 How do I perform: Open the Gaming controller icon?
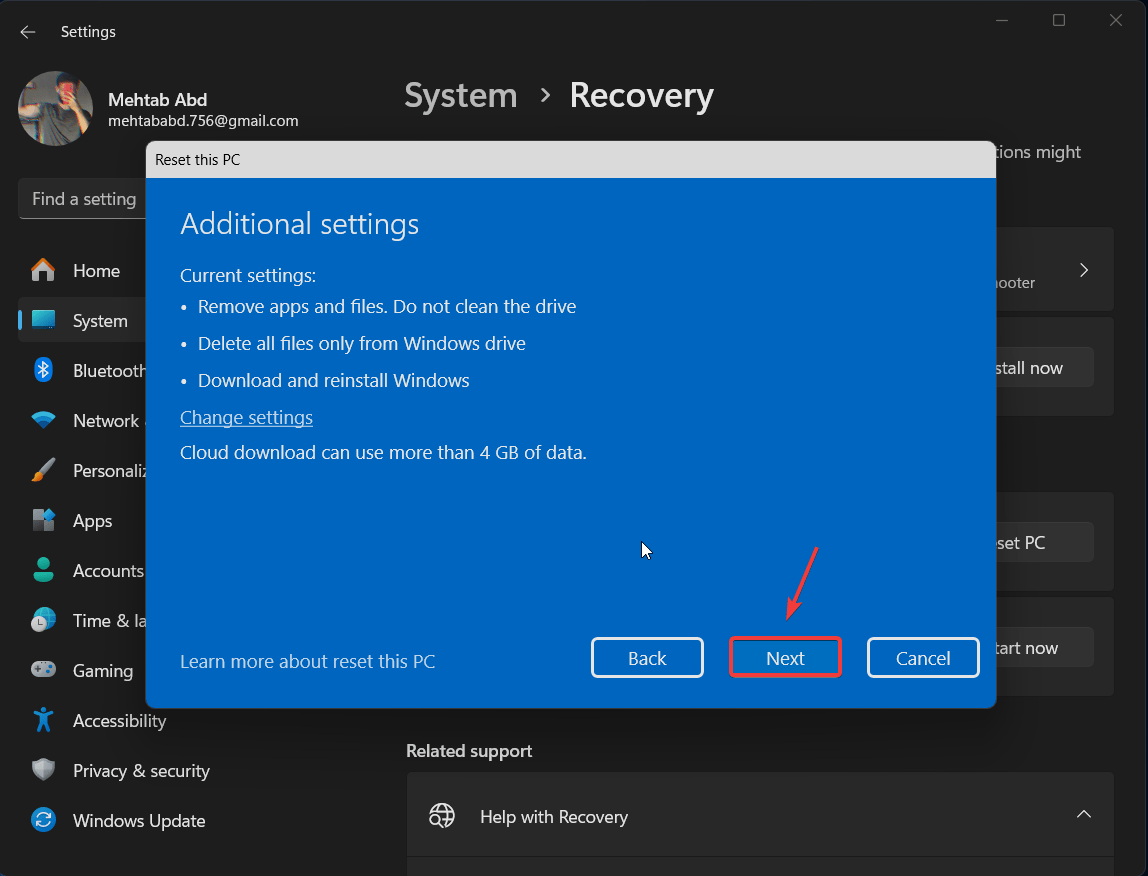(x=43, y=669)
